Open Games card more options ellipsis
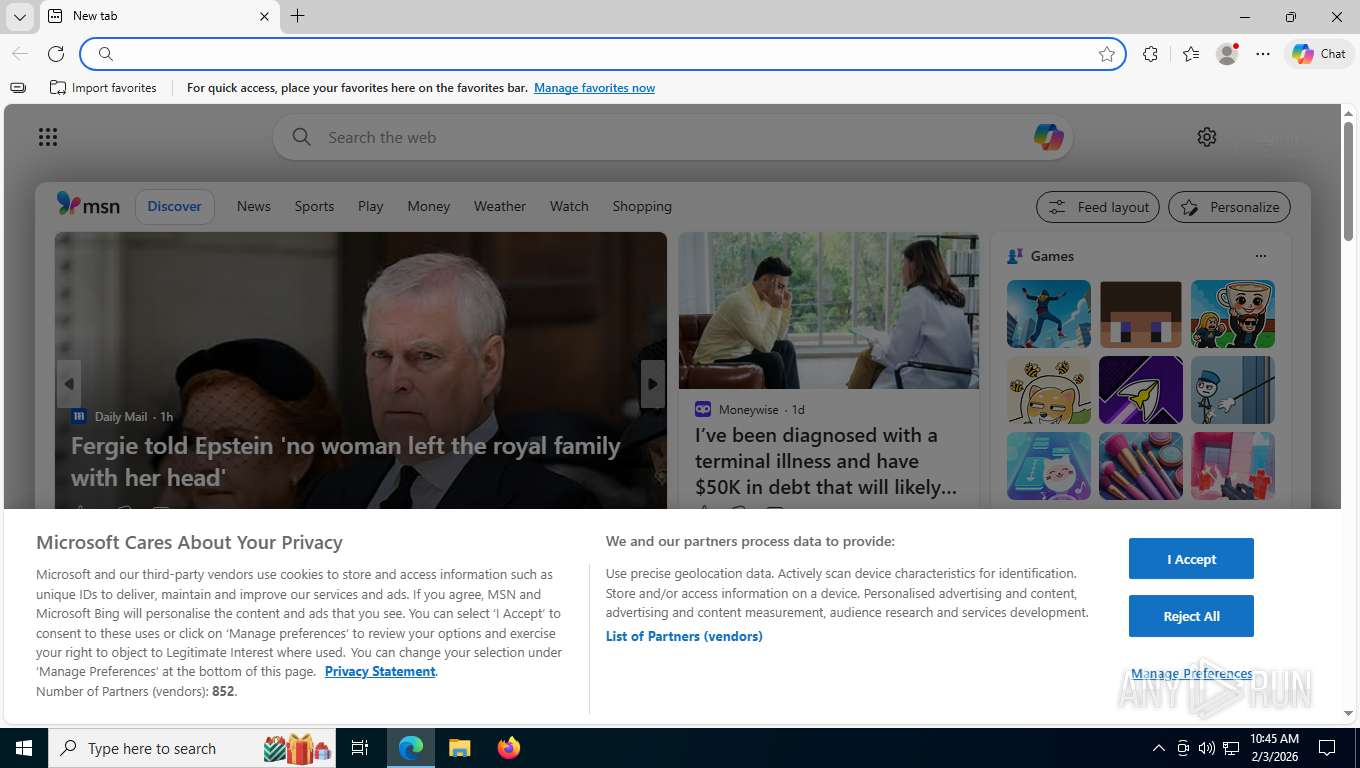The width and height of the screenshot is (1360, 768). click(1261, 256)
